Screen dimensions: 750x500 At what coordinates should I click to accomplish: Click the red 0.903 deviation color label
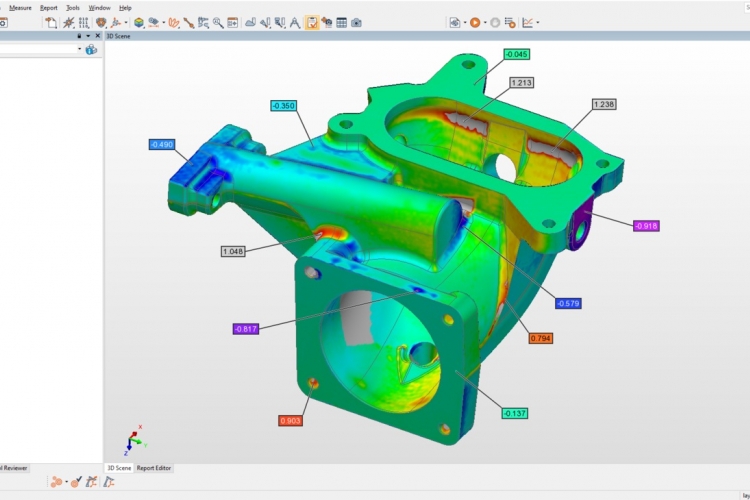[292, 421]
